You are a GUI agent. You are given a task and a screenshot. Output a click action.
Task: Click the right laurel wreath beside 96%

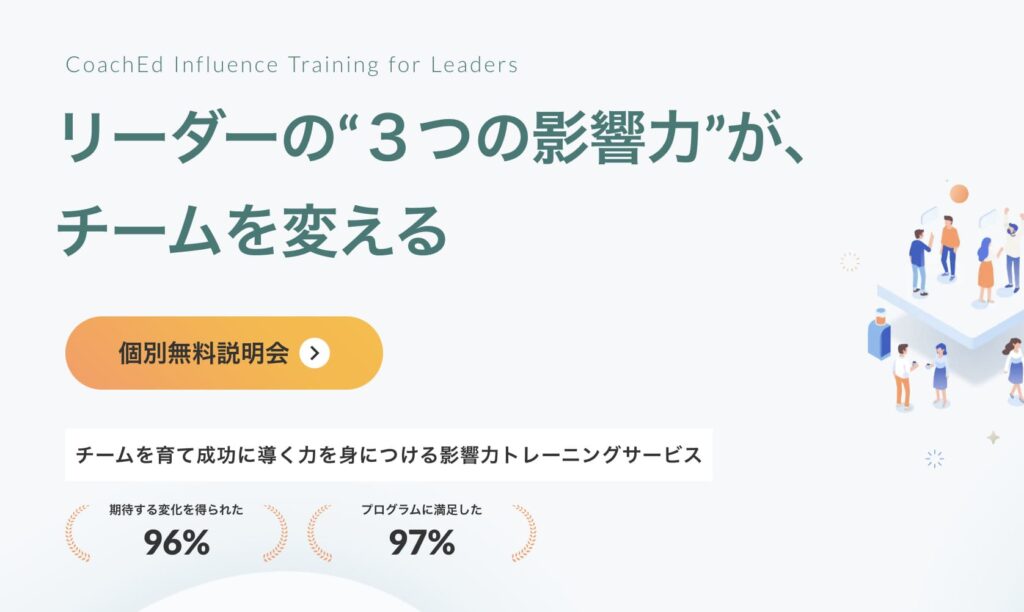click(x=275, y=533)
